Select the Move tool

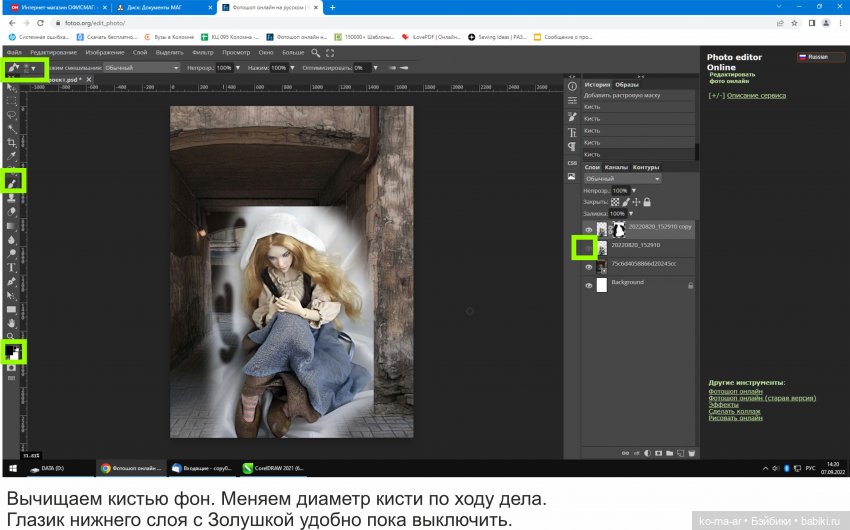click(x=11, y=87)
